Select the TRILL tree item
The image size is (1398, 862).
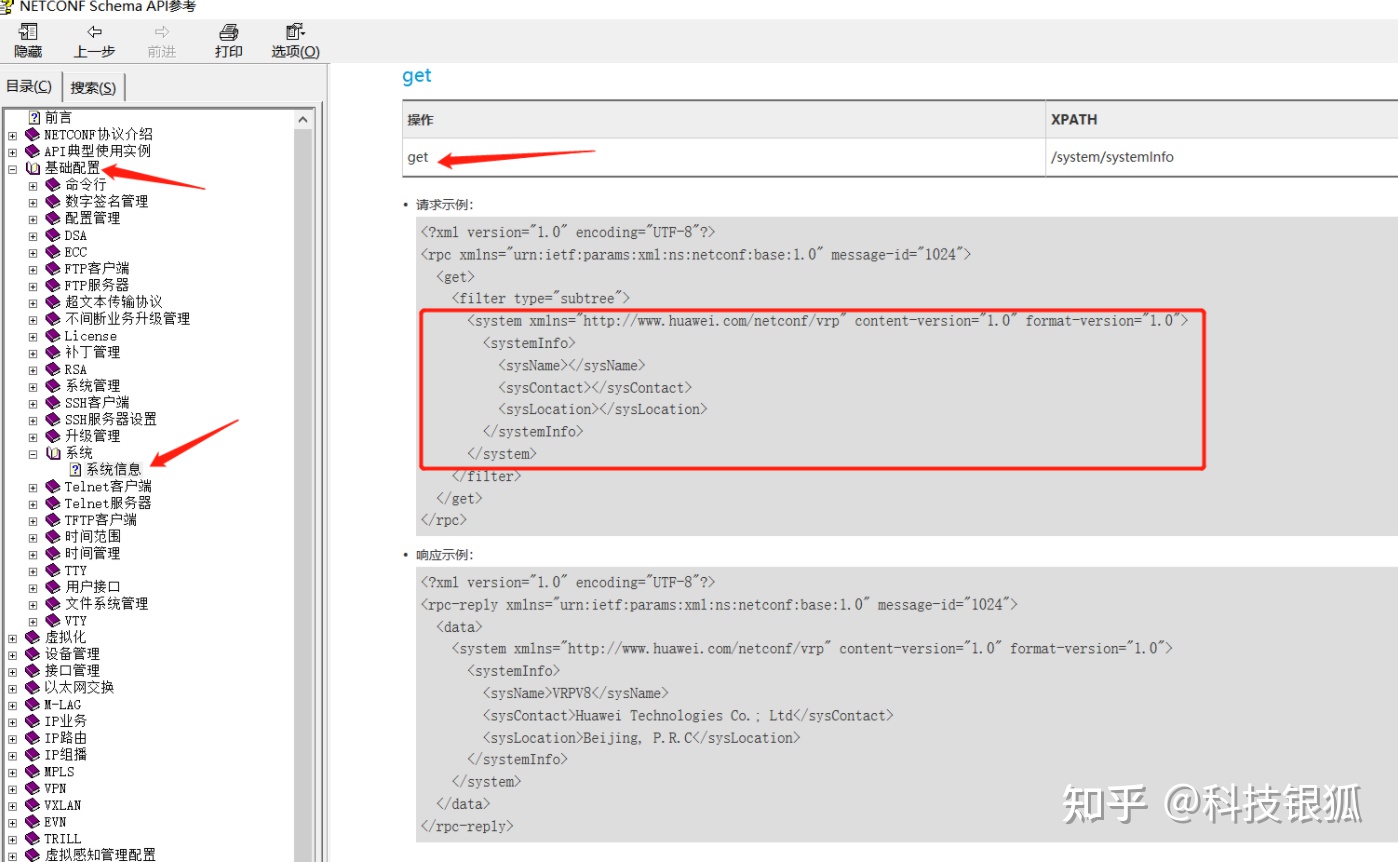click(63, 839)
